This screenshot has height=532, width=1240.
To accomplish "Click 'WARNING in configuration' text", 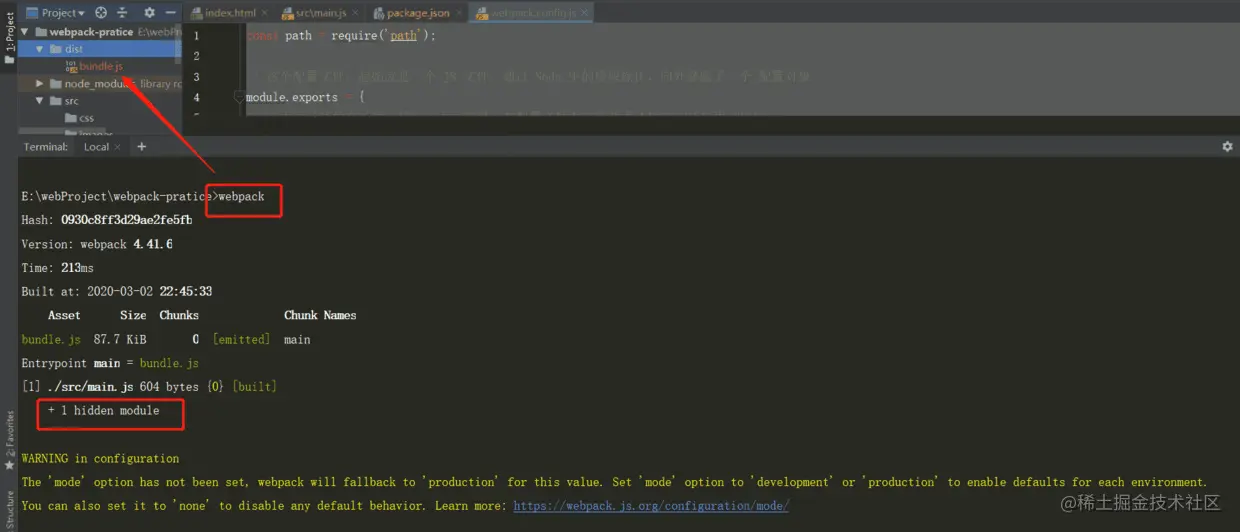I will [x=100, y=459].
